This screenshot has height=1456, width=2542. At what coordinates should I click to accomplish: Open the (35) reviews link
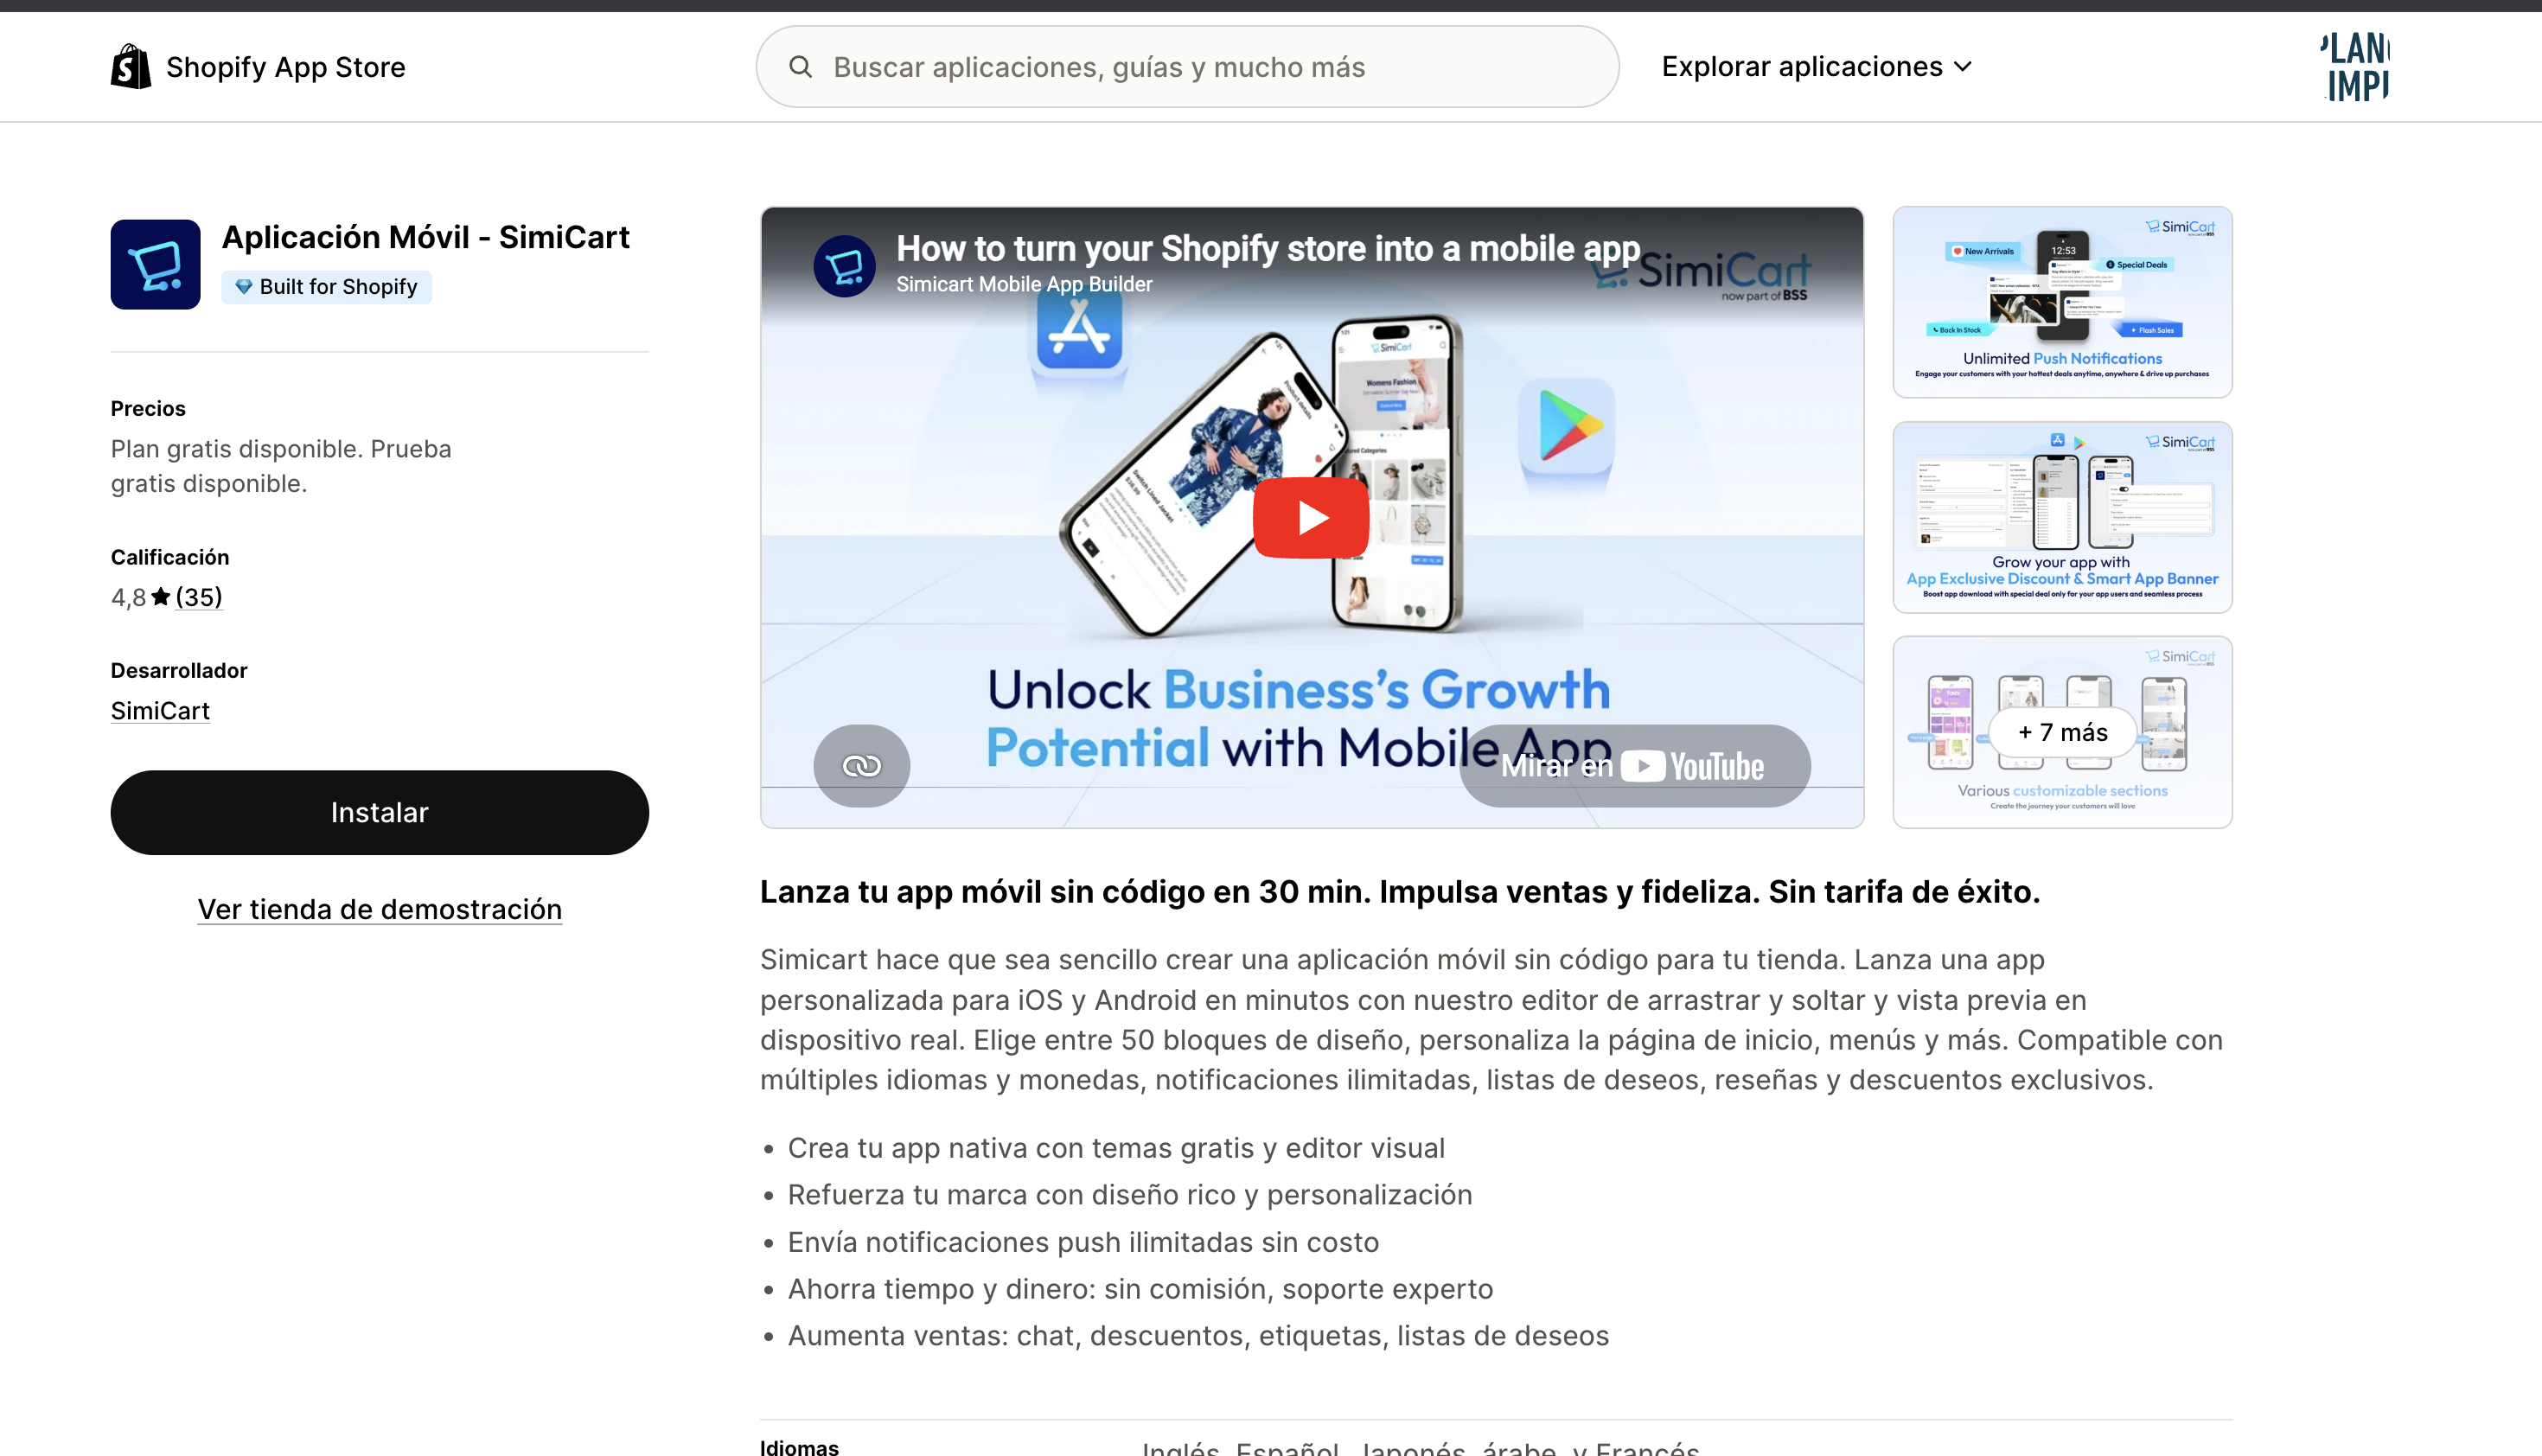(199, 598)
